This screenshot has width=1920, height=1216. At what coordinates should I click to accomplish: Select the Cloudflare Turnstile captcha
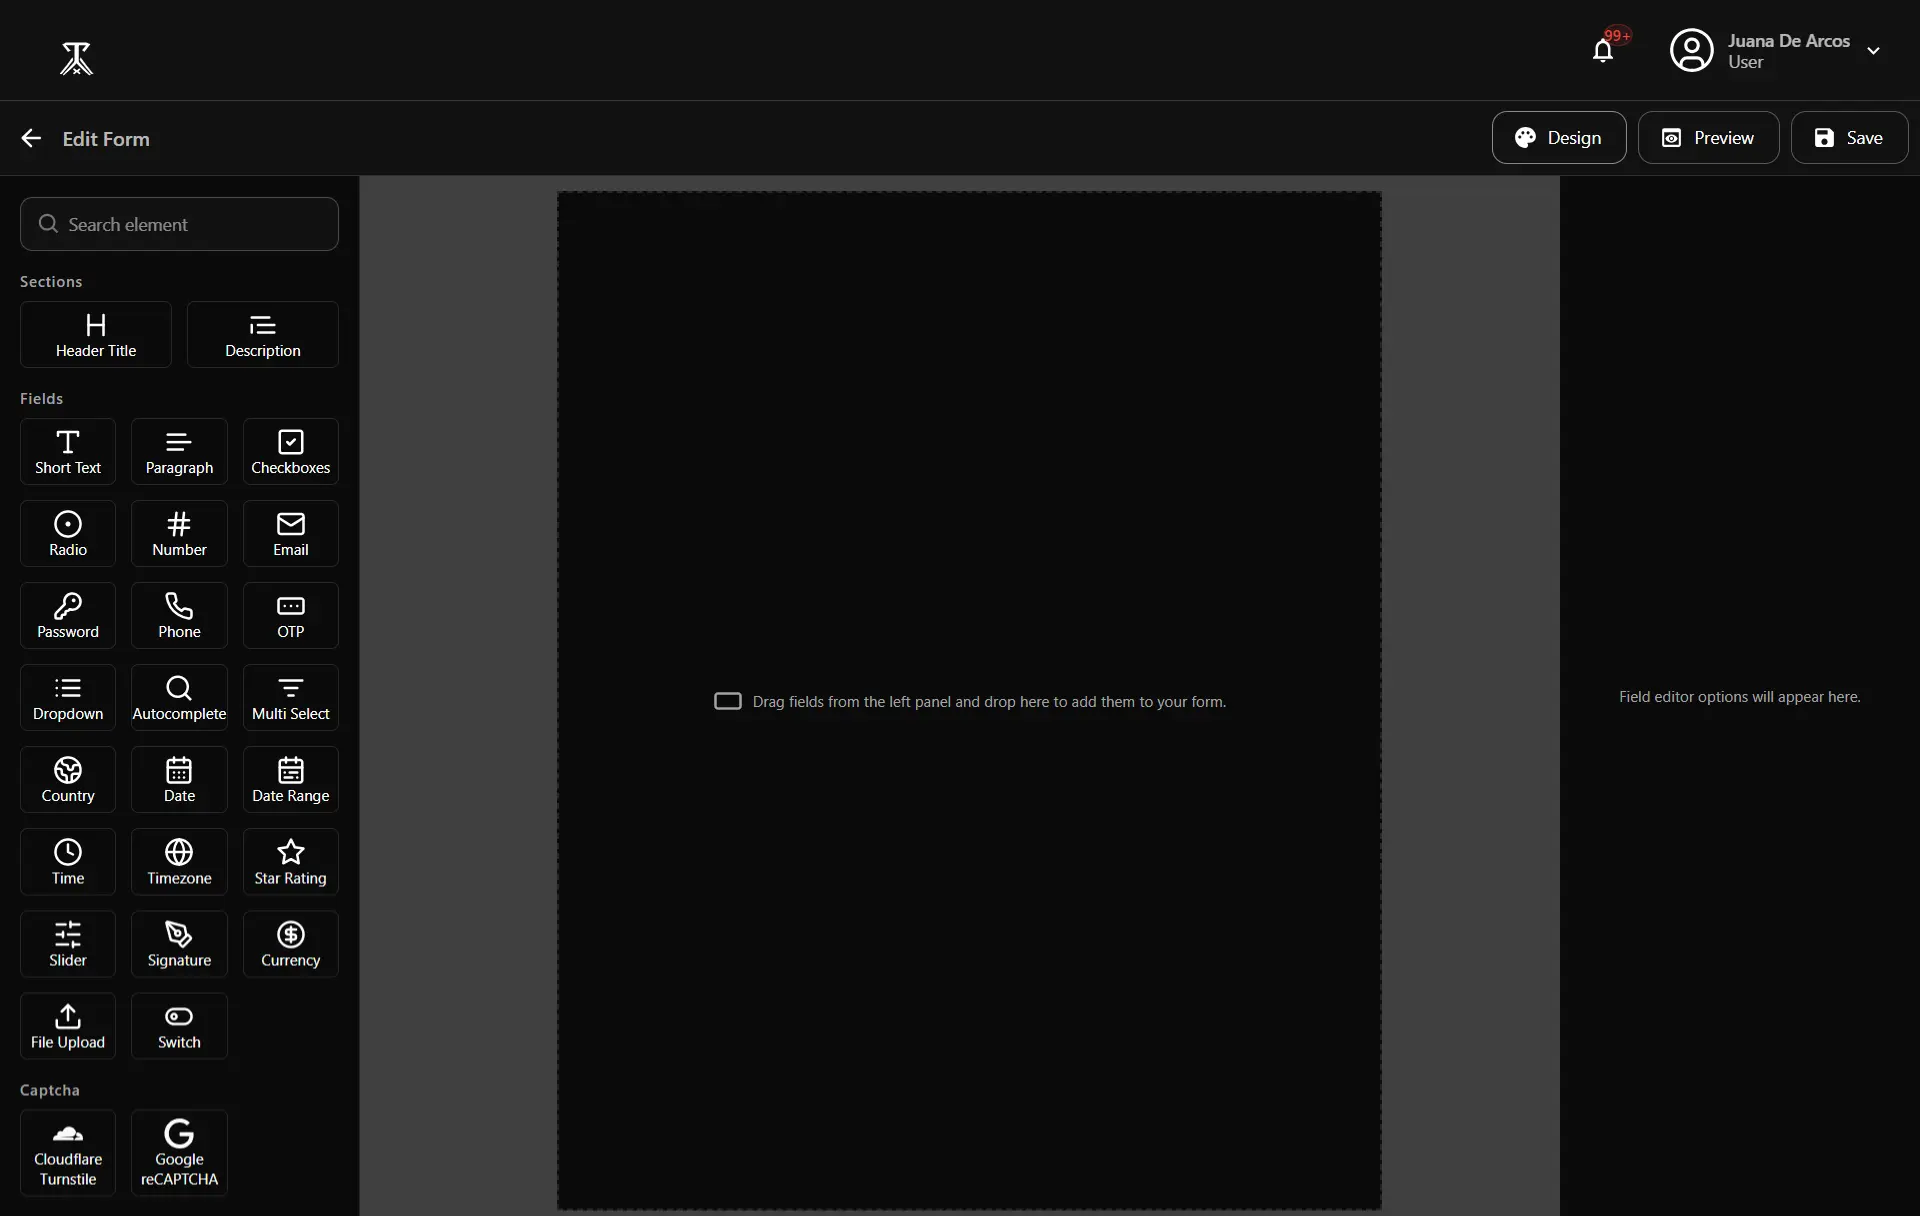(x=68, y=1153)
